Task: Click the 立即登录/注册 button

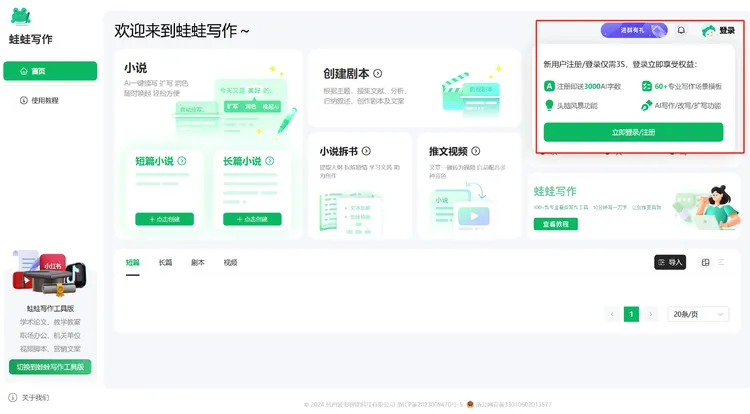Action: pos(632,132)
